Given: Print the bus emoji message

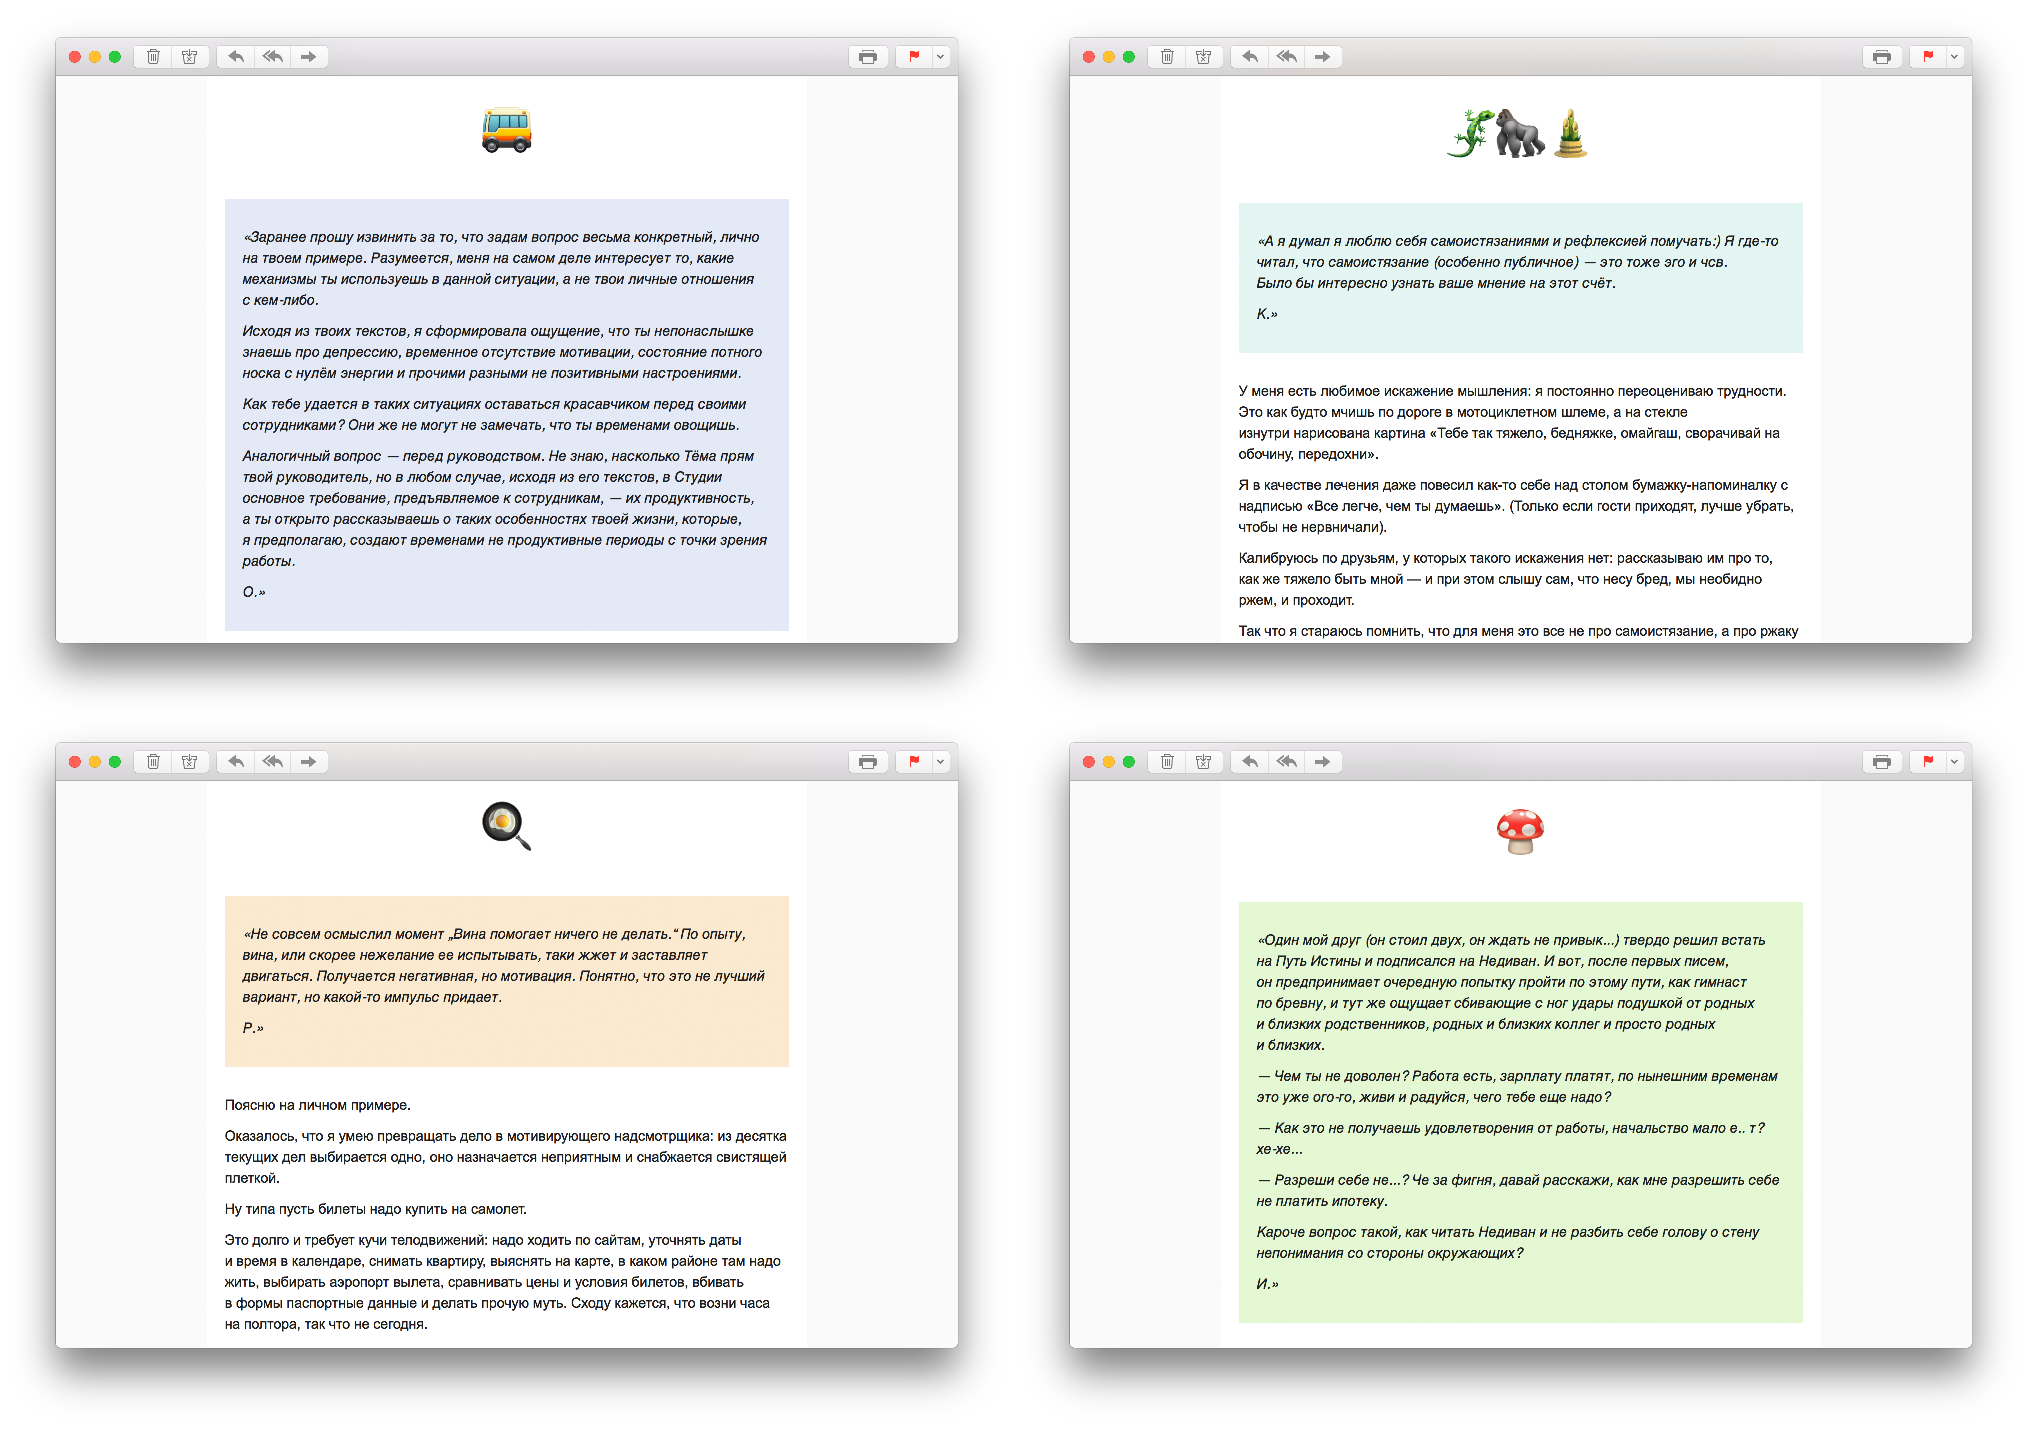Looking at the screenshot, I should pos(868,57).
